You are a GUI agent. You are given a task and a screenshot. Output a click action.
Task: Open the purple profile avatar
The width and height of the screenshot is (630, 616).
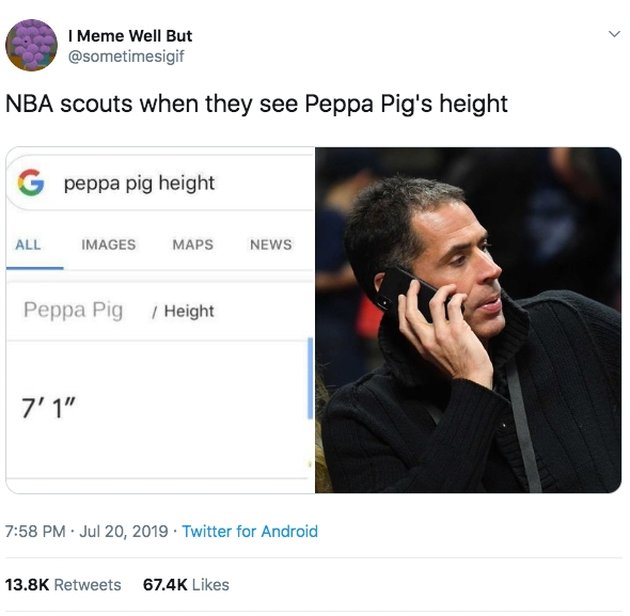tap(31, 45)
